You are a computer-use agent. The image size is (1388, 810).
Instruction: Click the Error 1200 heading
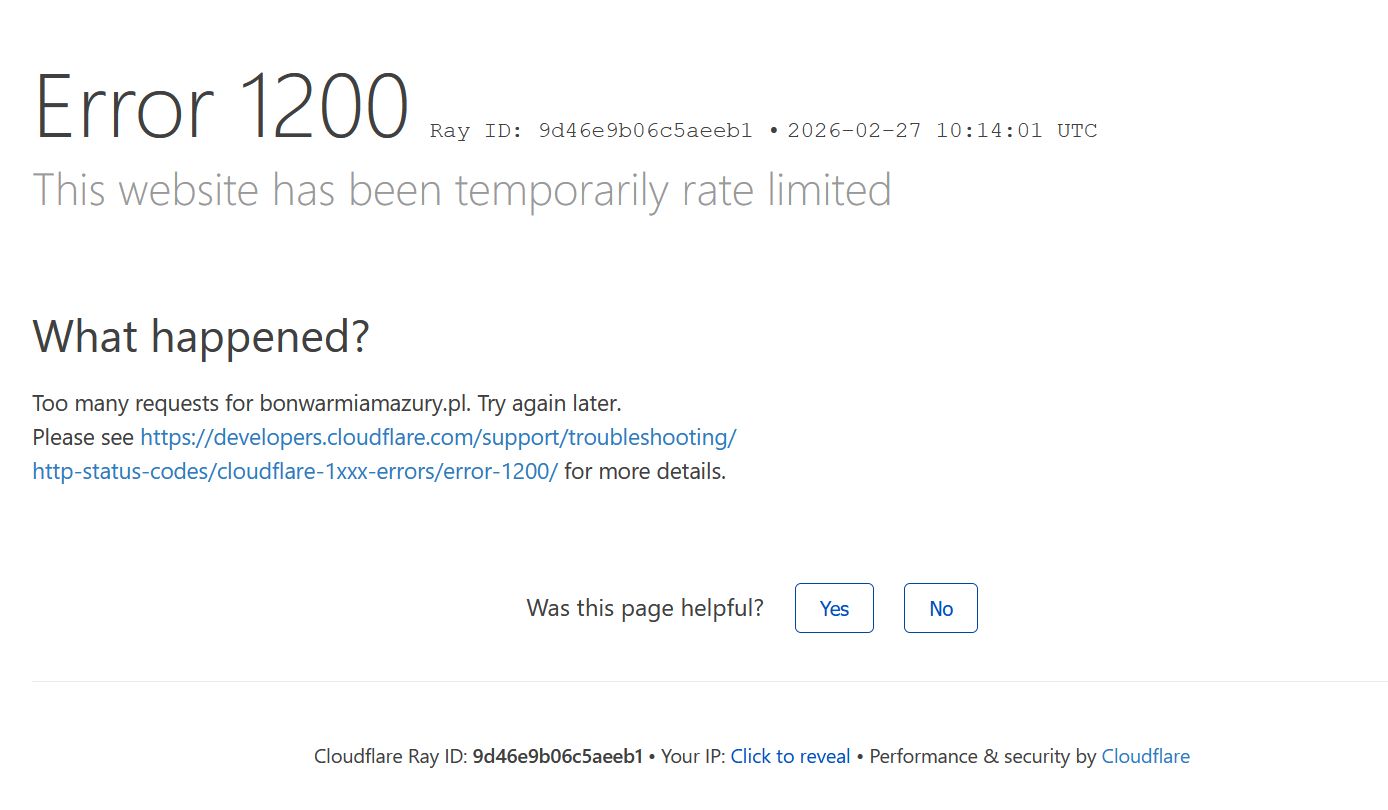[x=221, y=108]
